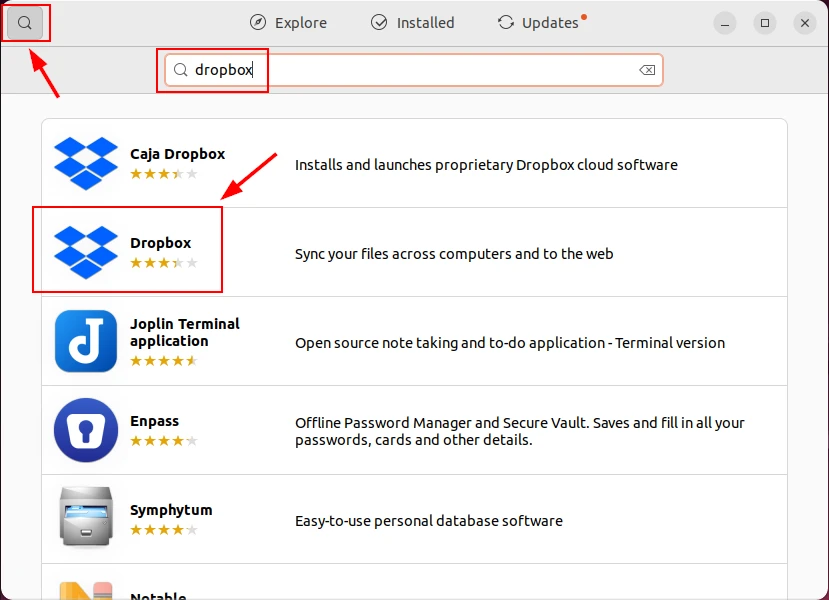The width and height of the screenshot is (829, 600).
Task: Click the Enpass keyhole icon
Action: (86, 430)
